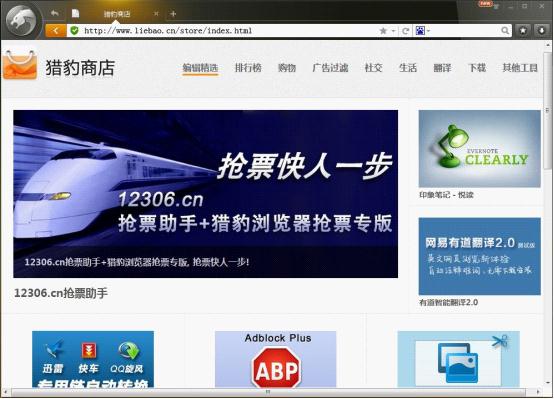Open Baidu search engine selector dropdown
This screenshot has width=554, height=399.
tap(423, 31)
